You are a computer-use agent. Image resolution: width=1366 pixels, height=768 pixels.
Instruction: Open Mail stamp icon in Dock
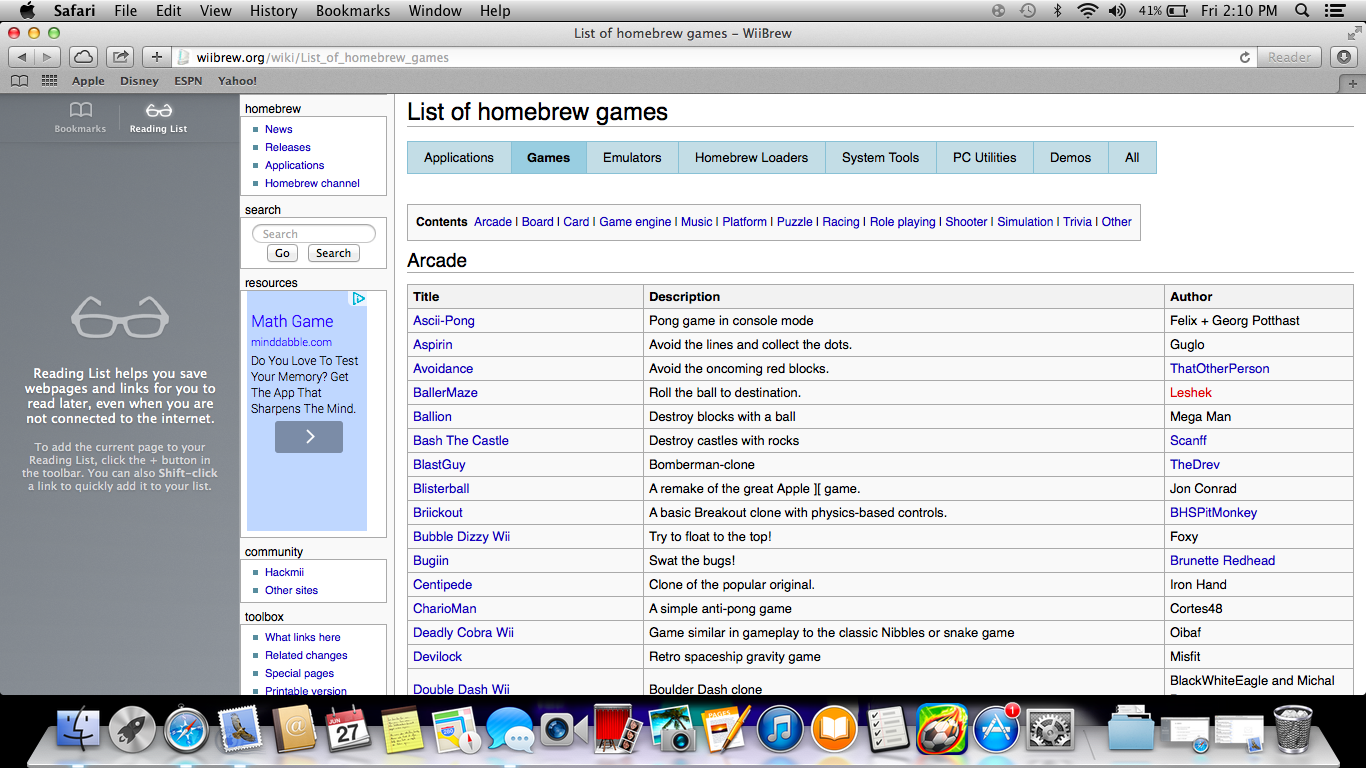pos(240,730)
